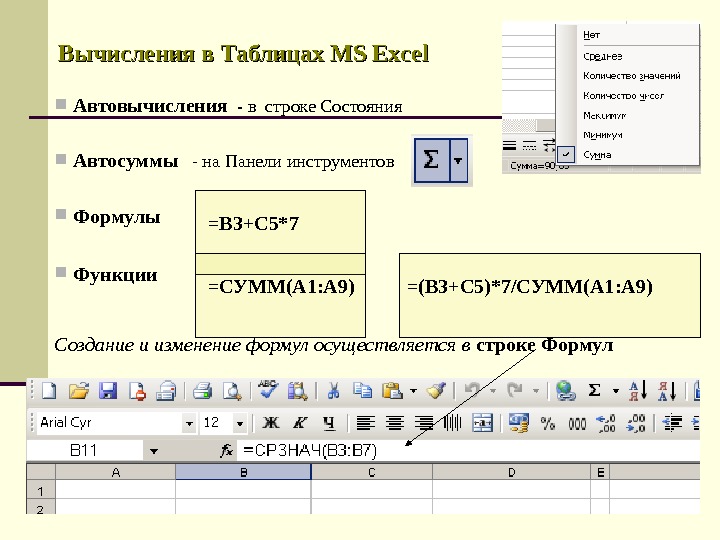Open Print Preview magnifier icon
The height and width of the screenshot is (540, 720).
pyautogui.click(x=232, y=391)
